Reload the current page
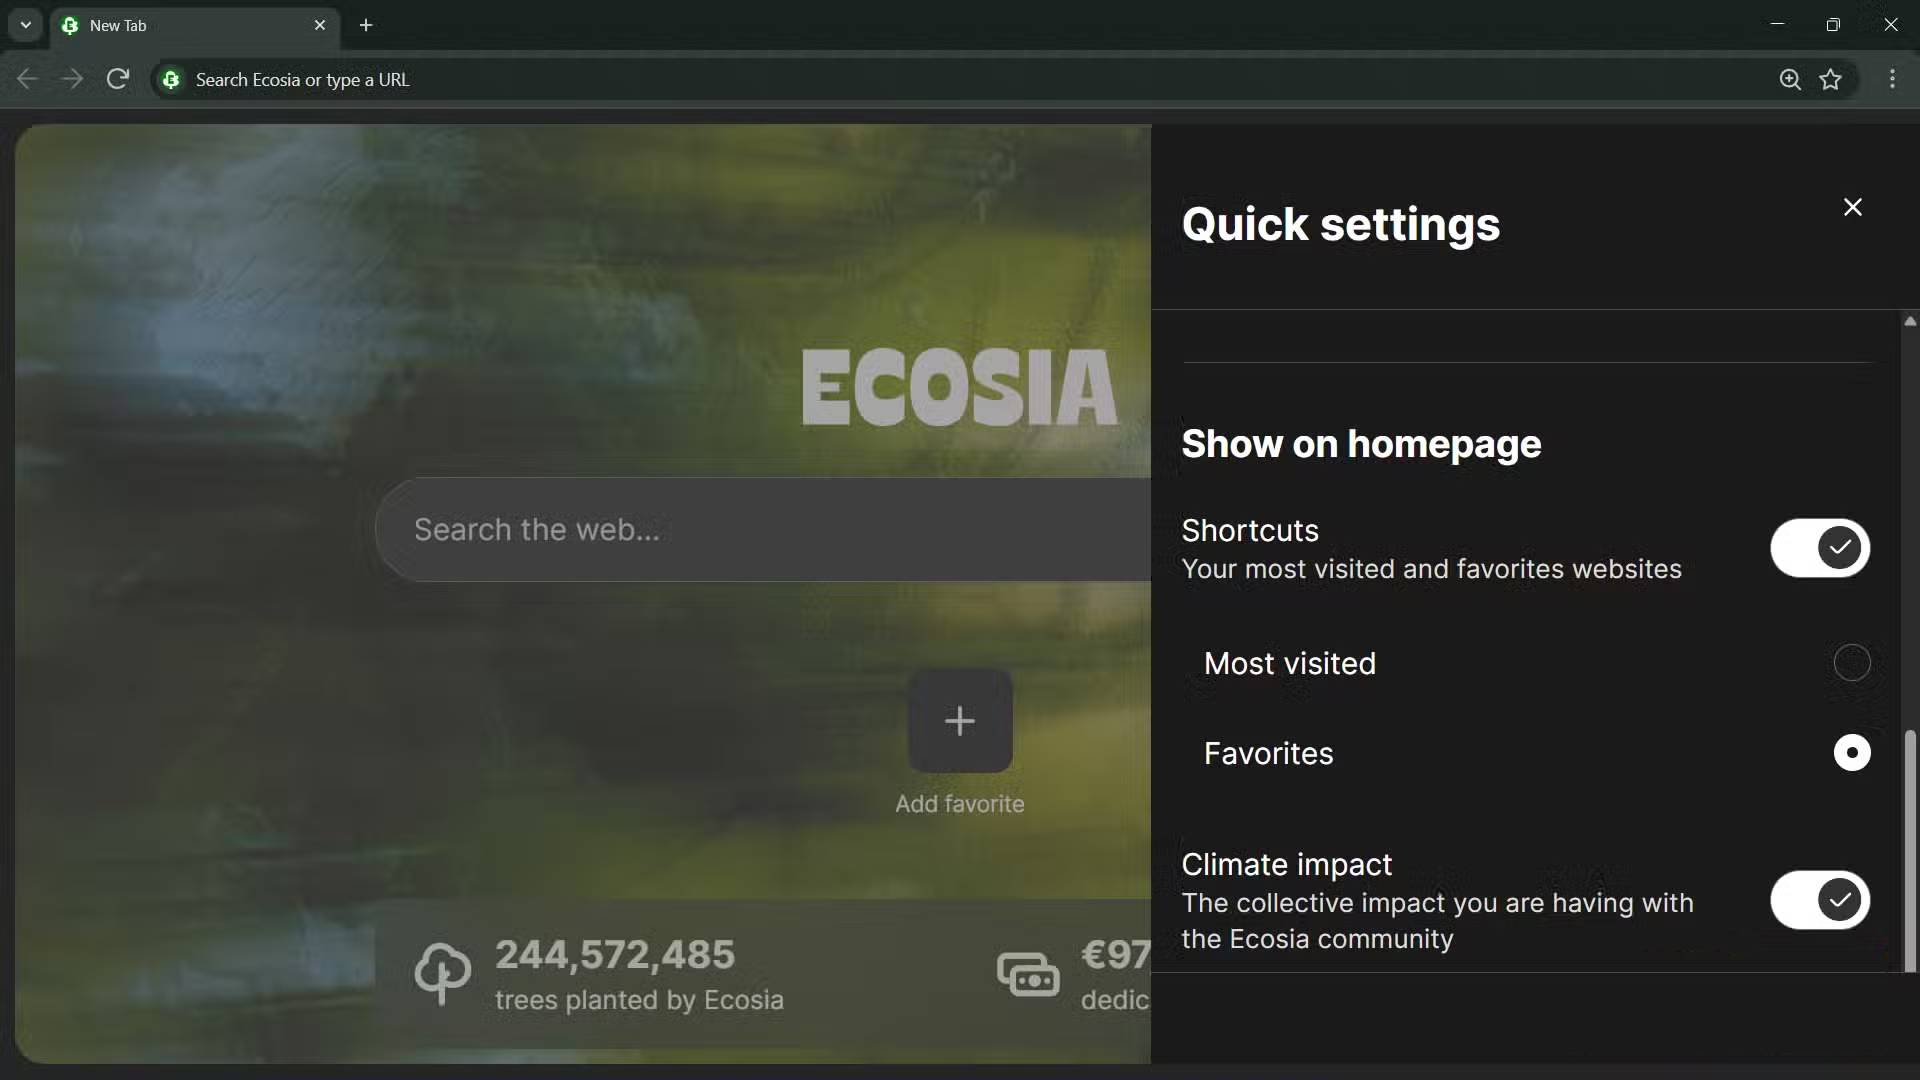1920x1080 pixels. click(x=117, y=79)
